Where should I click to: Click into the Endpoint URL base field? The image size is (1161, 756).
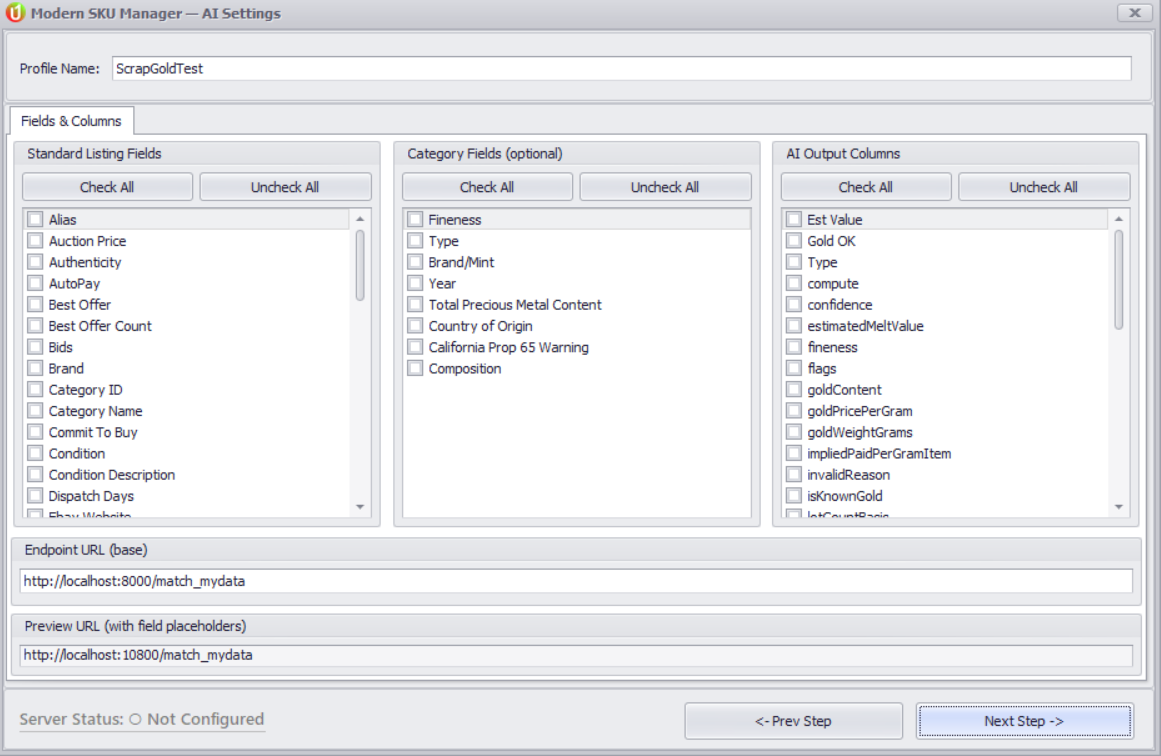(576, 581)
